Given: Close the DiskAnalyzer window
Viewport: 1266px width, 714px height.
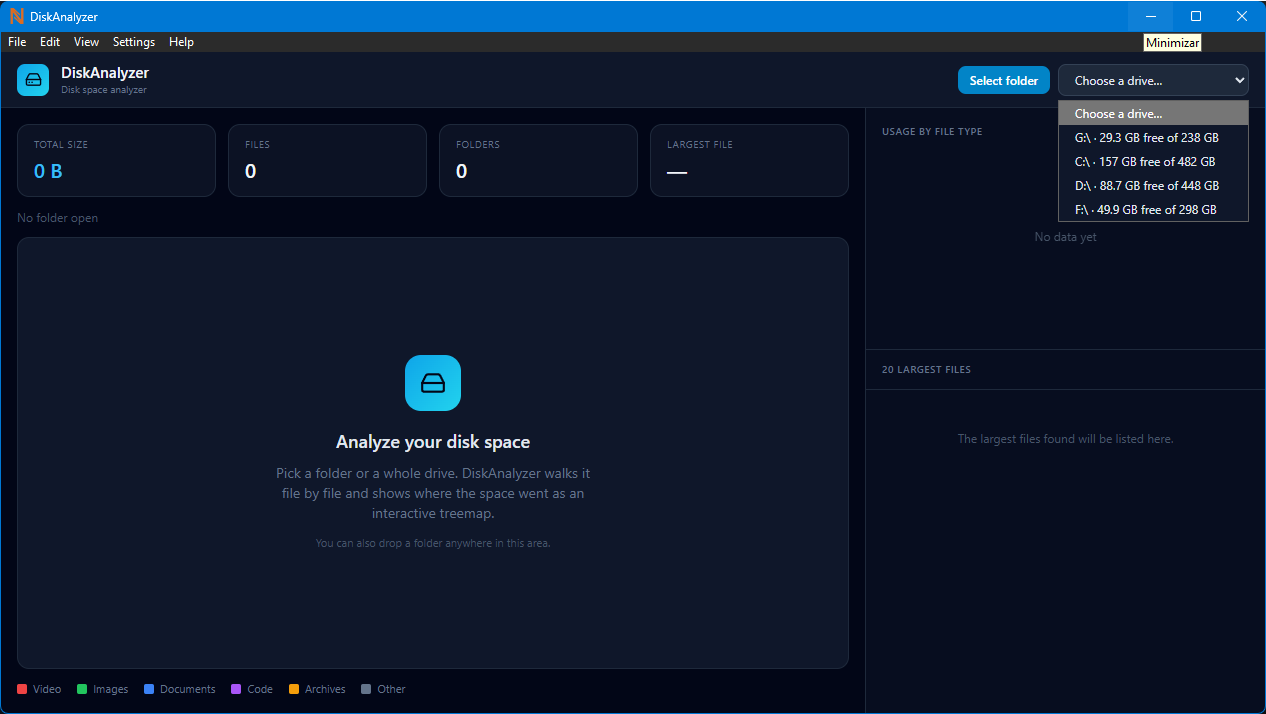Looking at the screenshot, I should pos(1242,16).
